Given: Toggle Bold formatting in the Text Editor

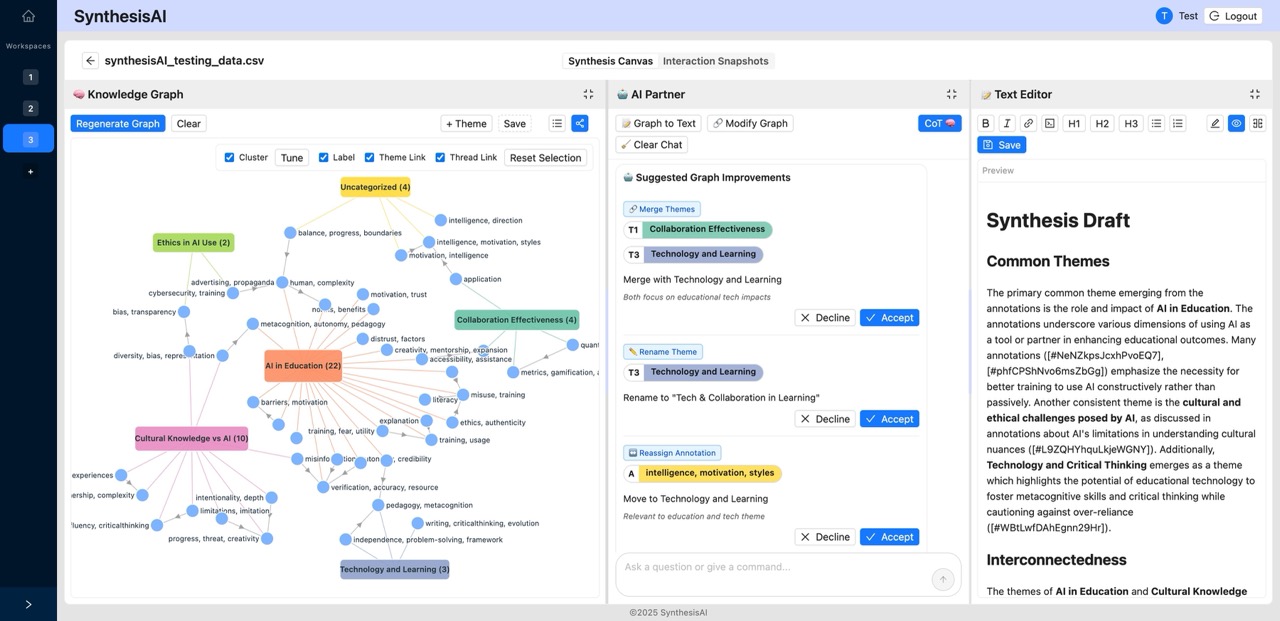Looking at the screenshot, I should (987, 123).
